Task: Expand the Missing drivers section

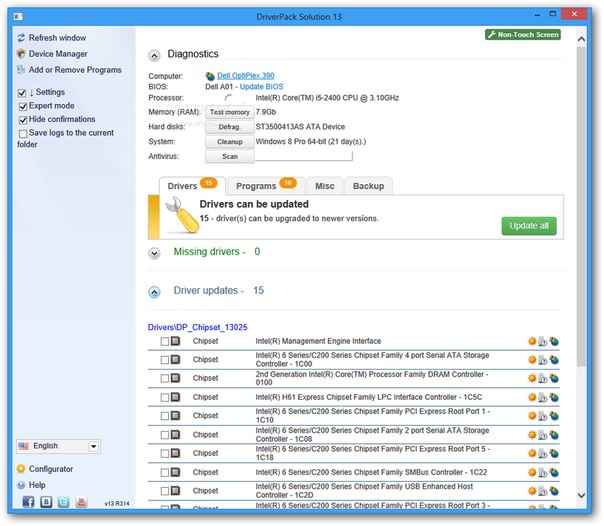Action: click(x=154, y=253)
